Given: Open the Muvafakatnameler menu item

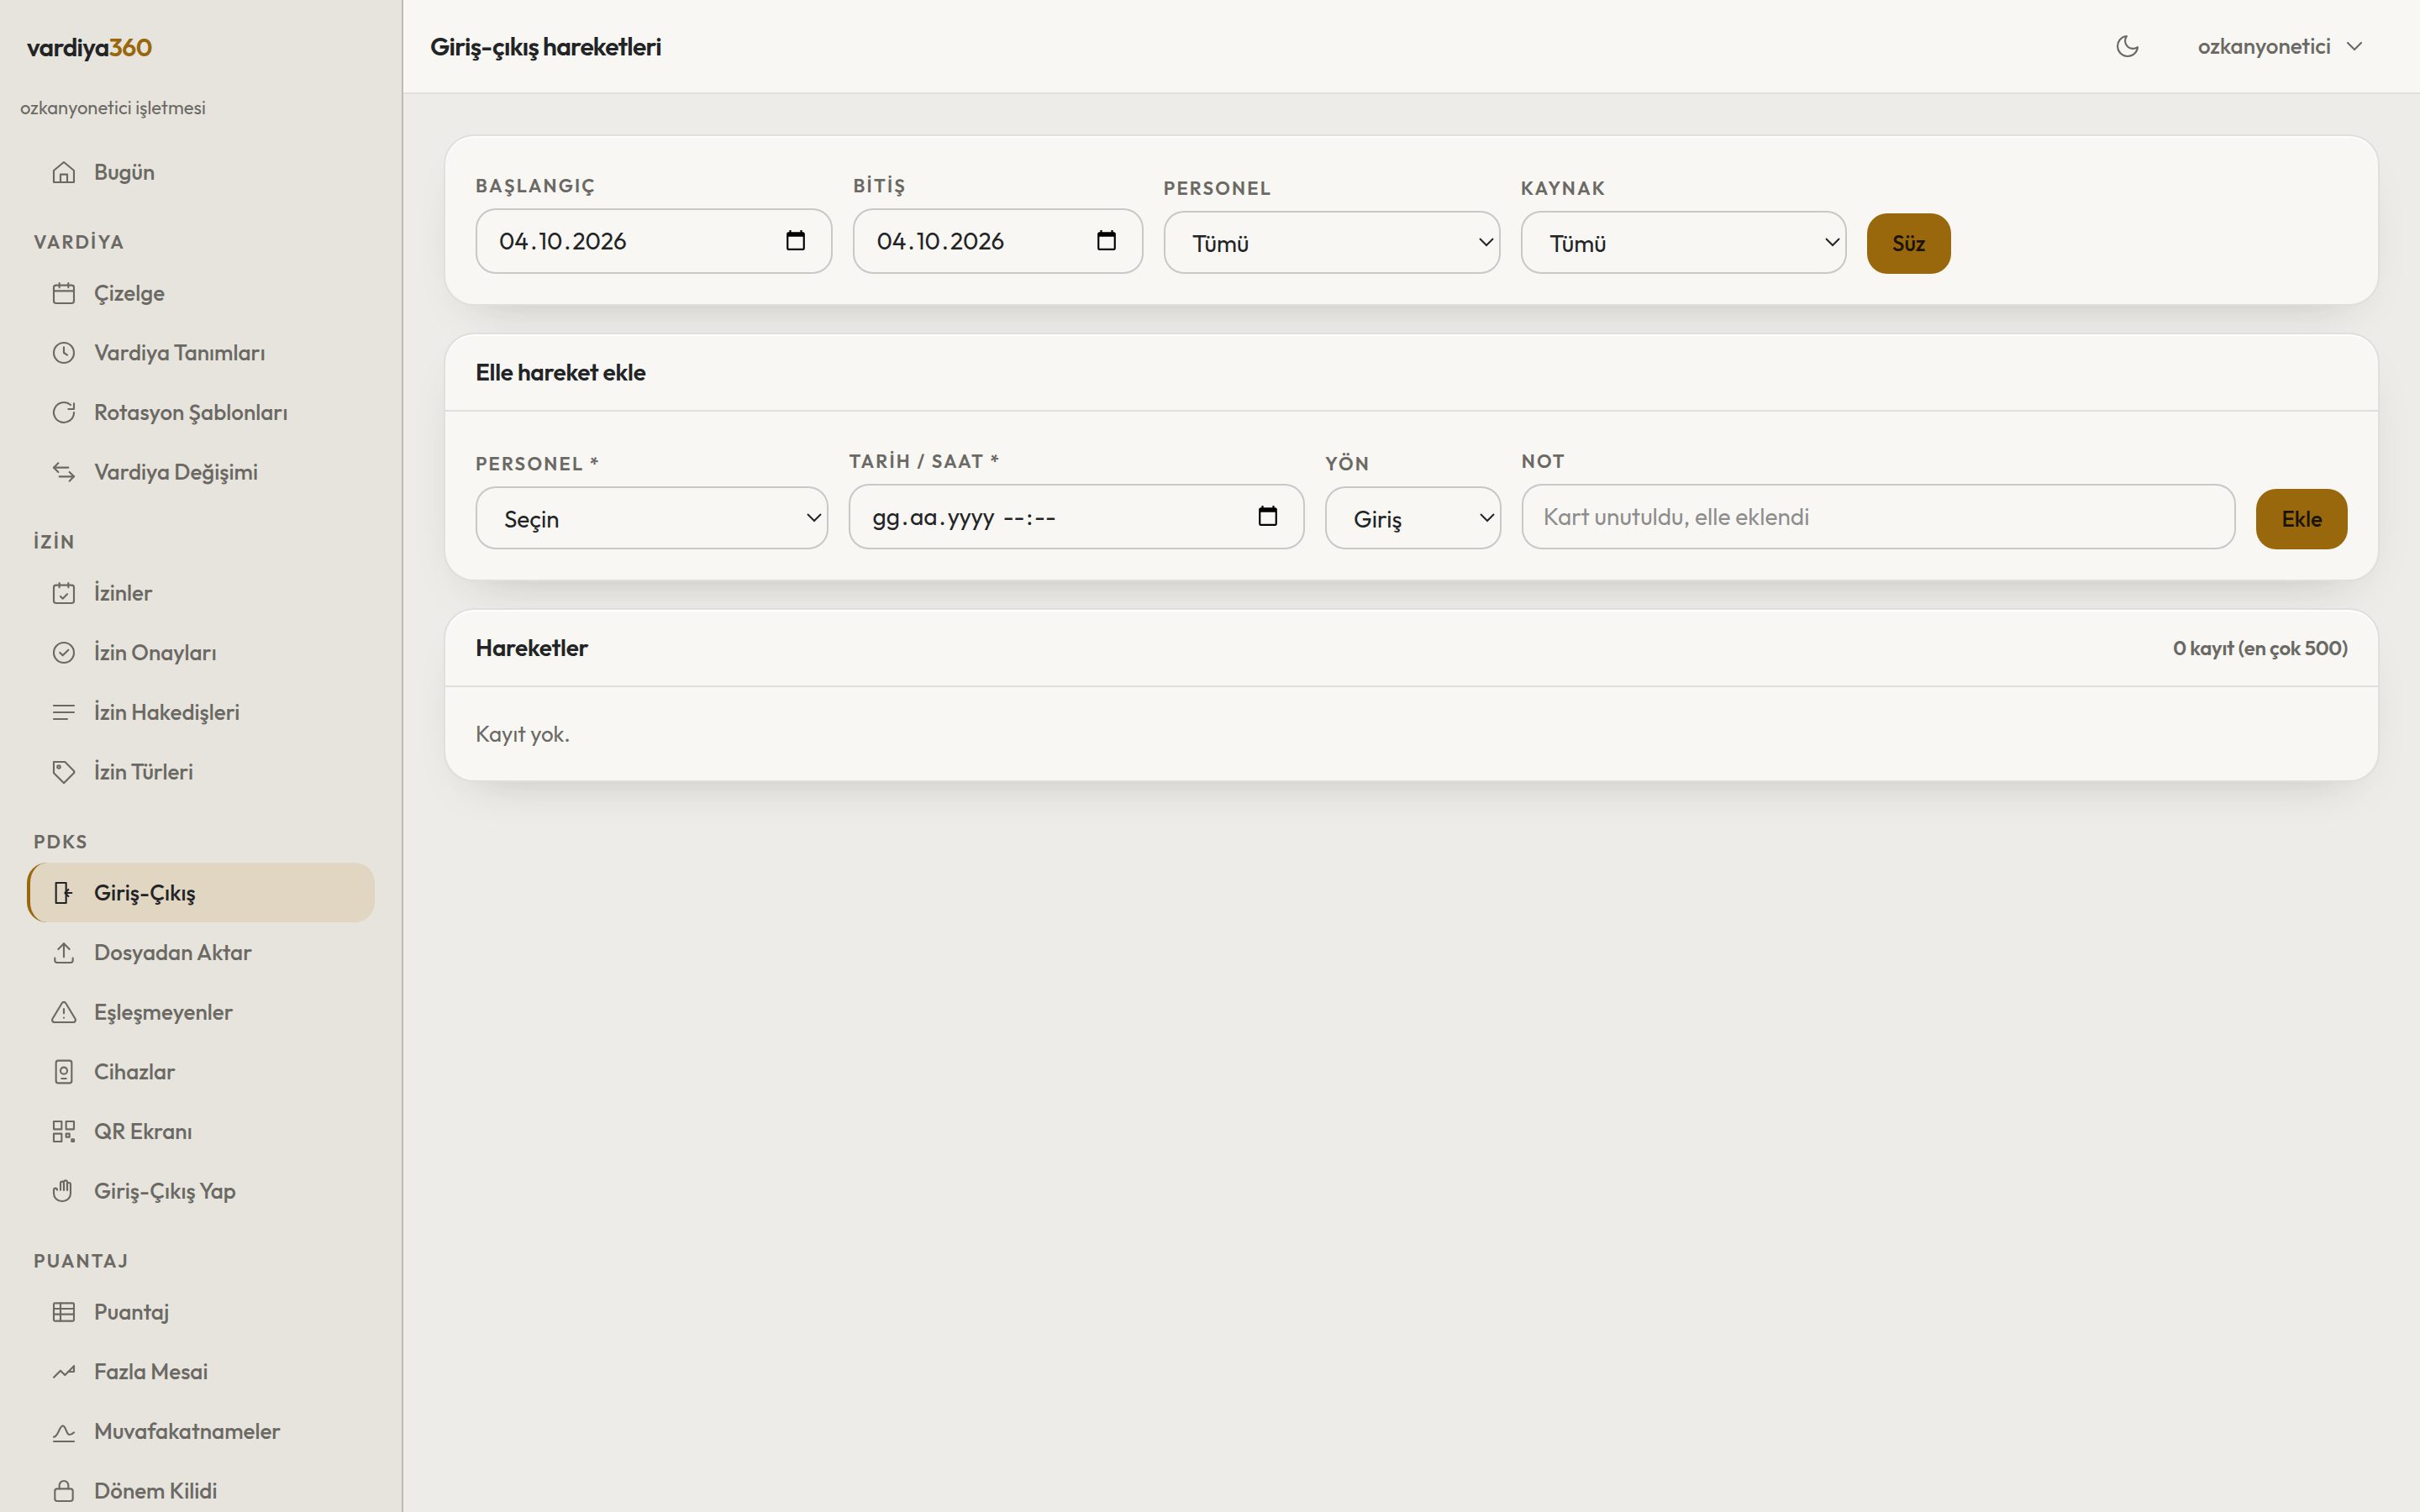Looking at the screenshot, I should [x=201, y=1431].
